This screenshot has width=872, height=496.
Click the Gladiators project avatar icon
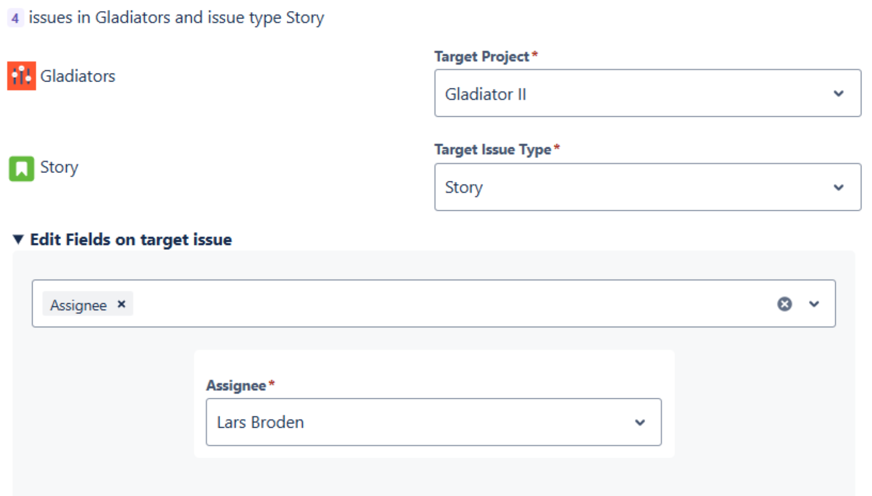tap(21, 76)
